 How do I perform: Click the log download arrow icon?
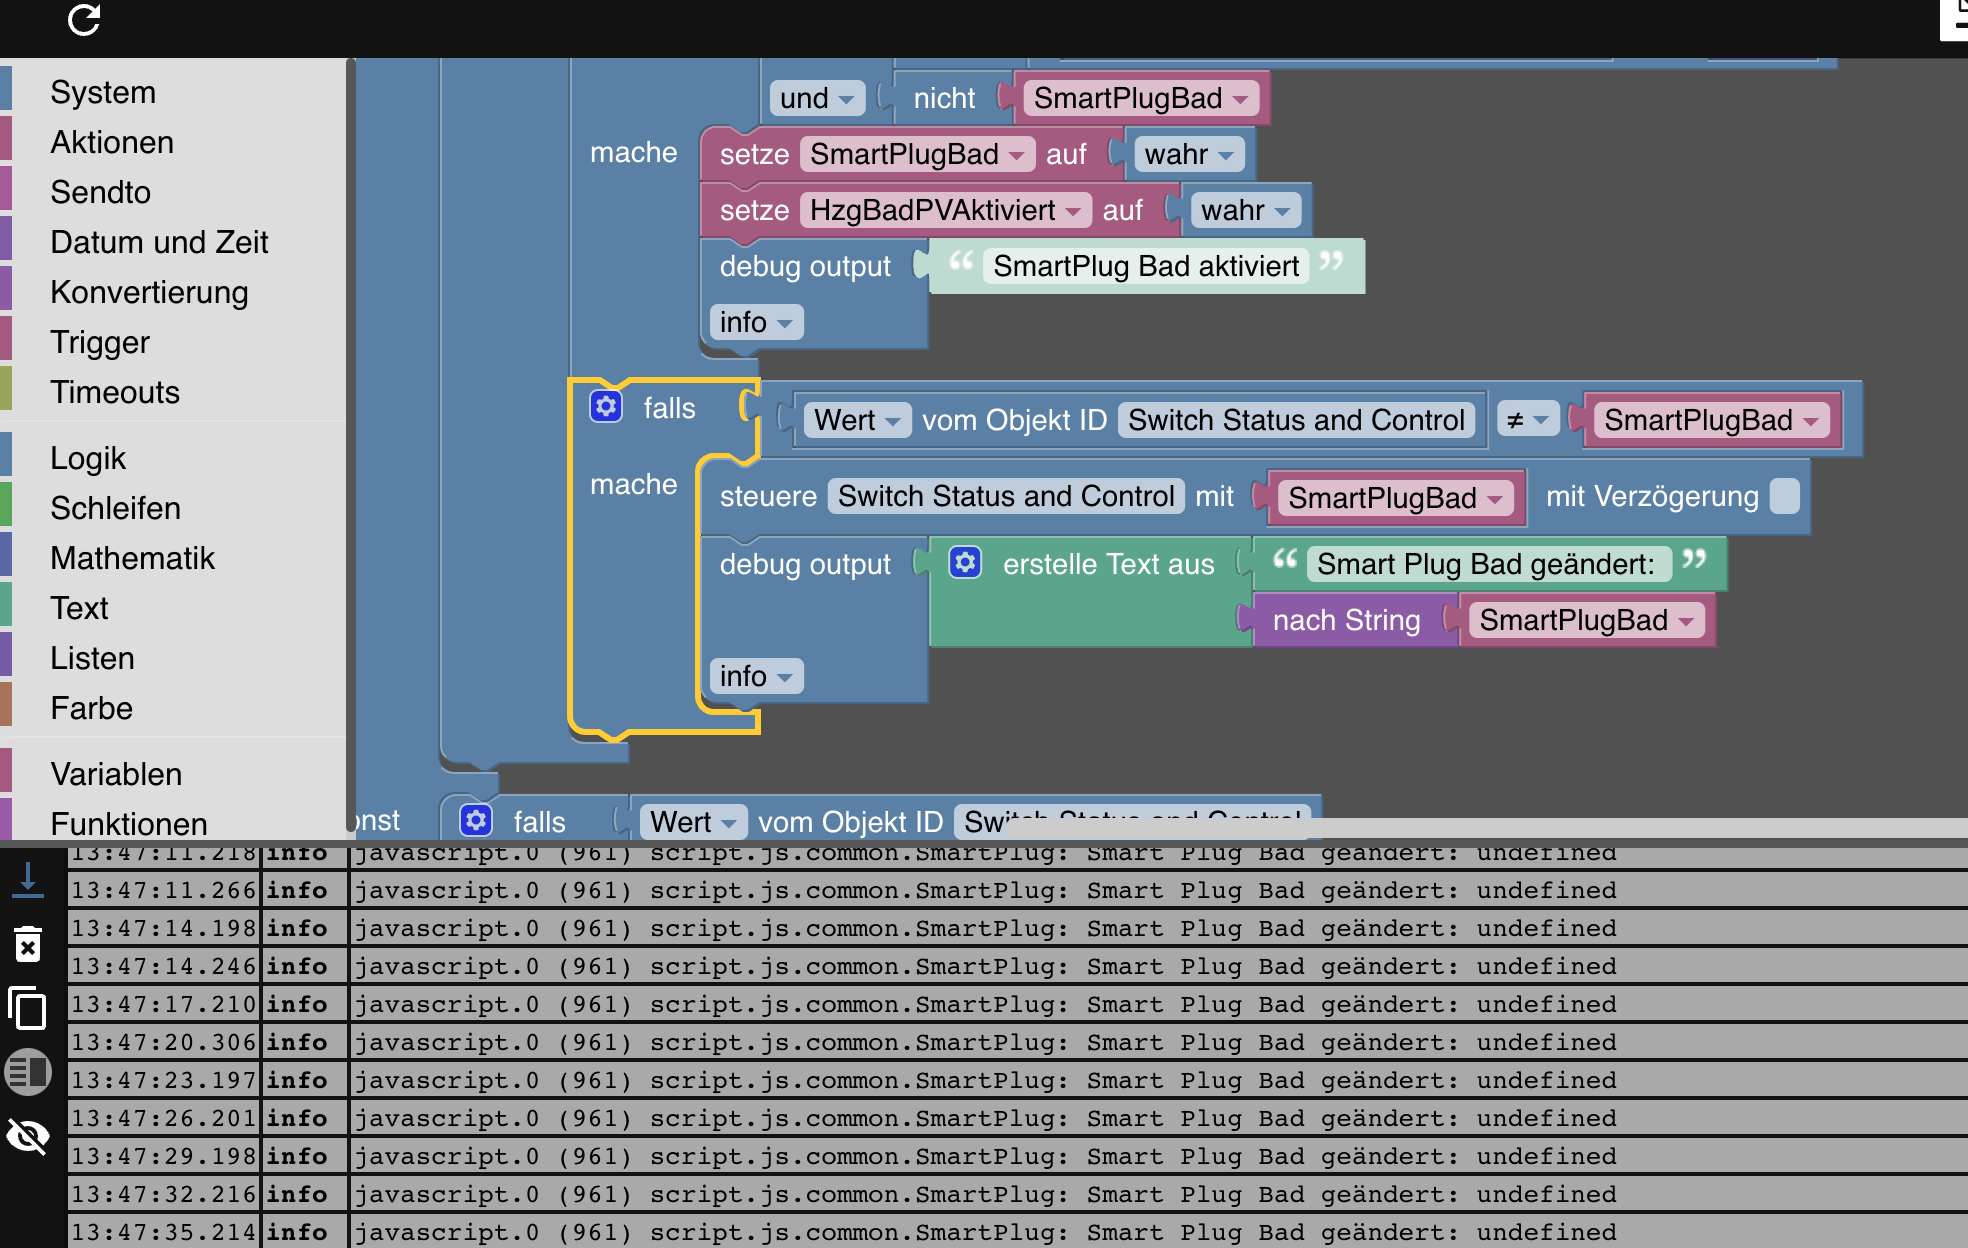pos(28,880)
